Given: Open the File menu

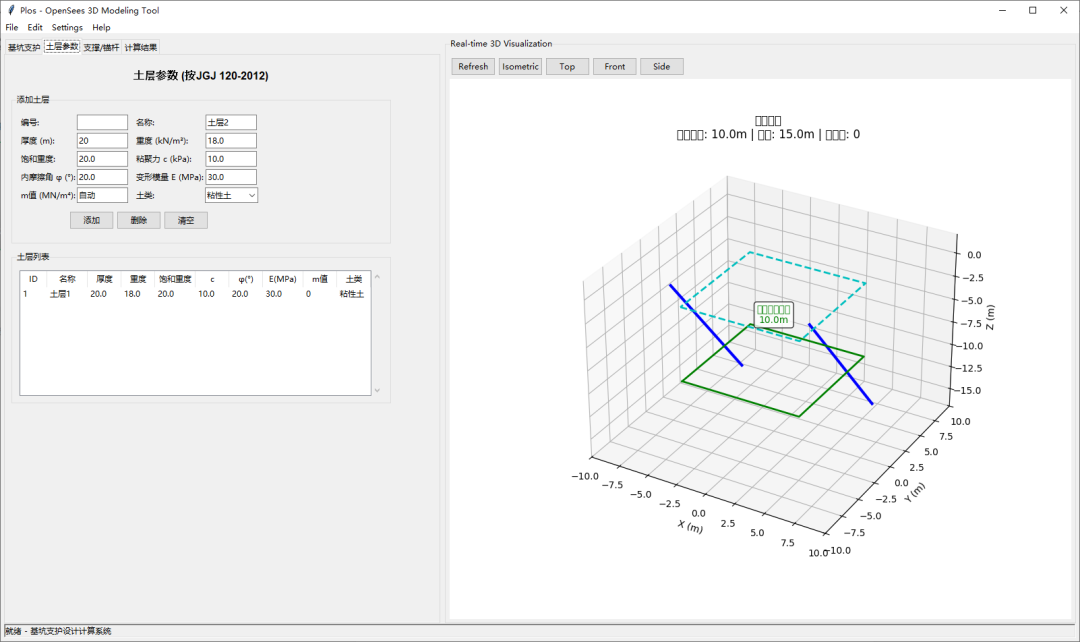Looking at the screenshot, I should click(12, 28).
